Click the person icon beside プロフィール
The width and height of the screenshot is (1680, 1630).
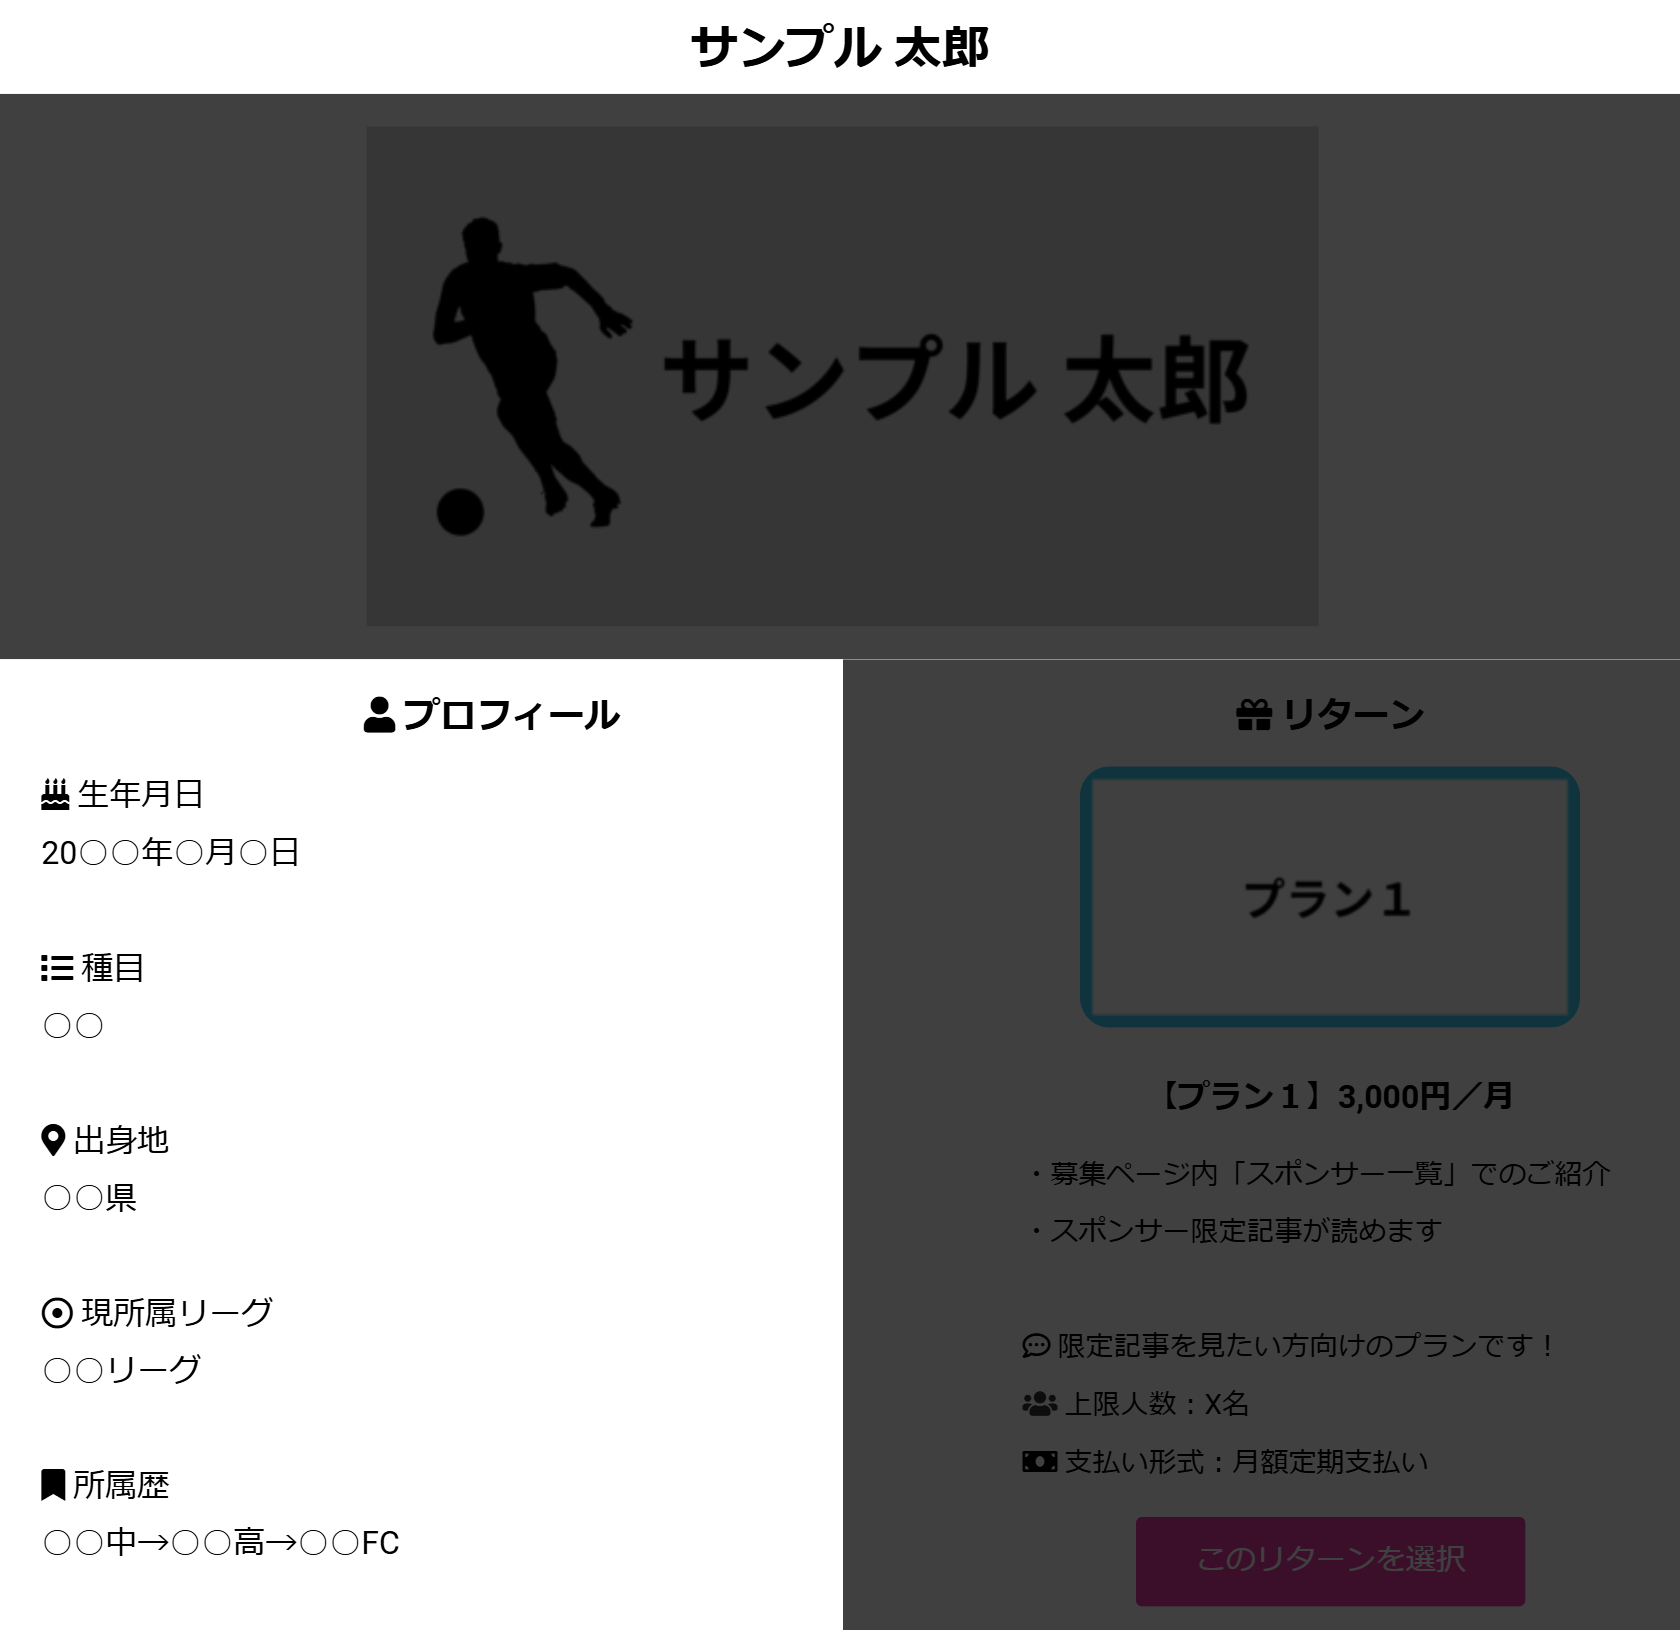tap(379, 715)
